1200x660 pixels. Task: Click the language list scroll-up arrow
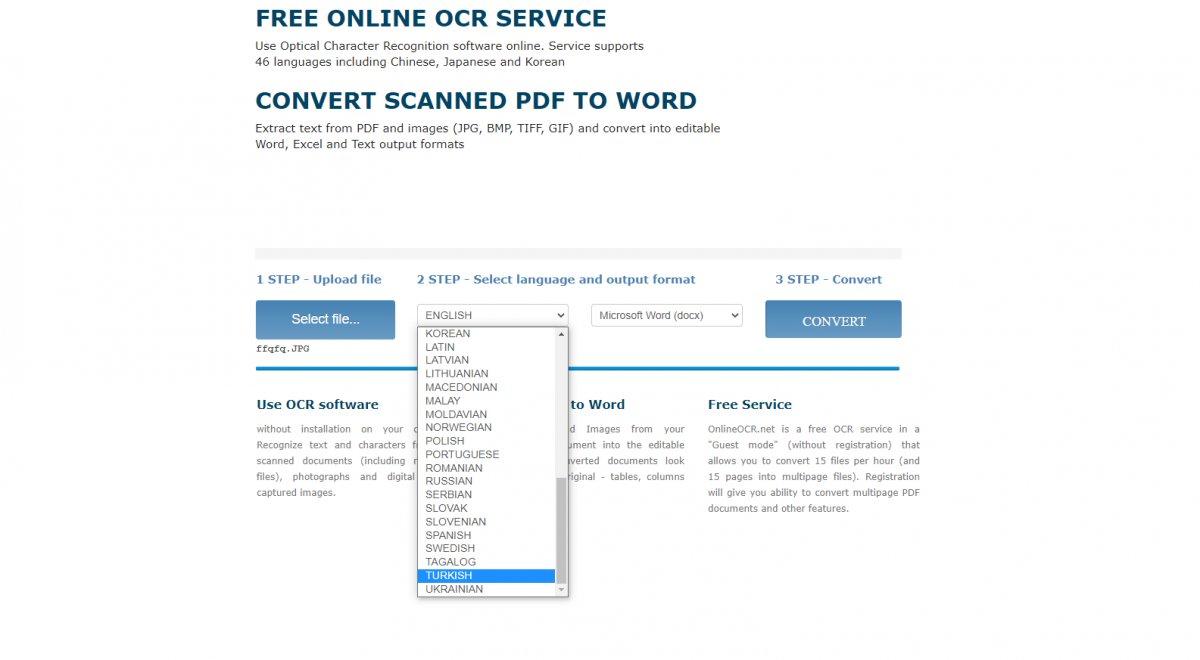click(561, 334)
